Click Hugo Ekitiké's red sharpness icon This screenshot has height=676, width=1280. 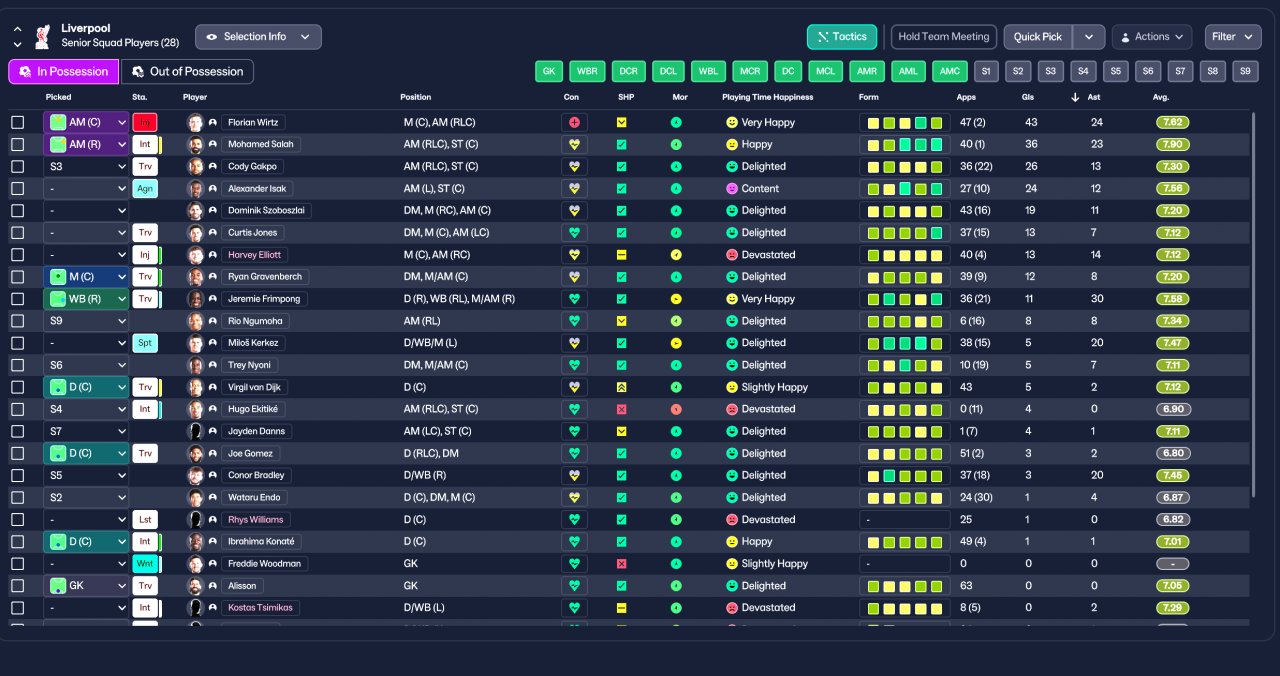(x=621, y=409)
